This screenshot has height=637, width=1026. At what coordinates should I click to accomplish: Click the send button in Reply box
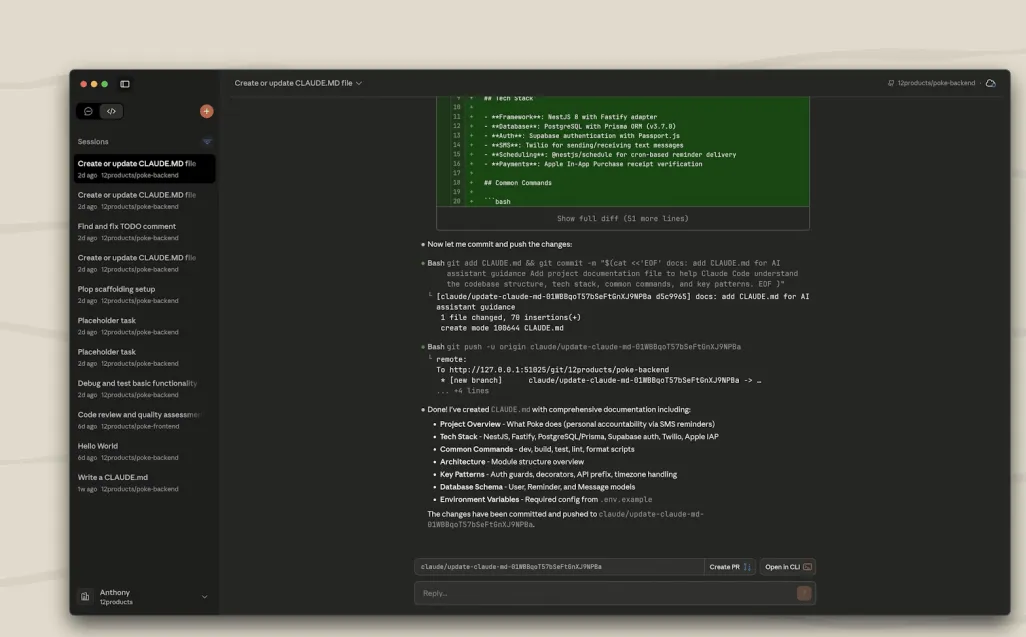pos(804,593)
